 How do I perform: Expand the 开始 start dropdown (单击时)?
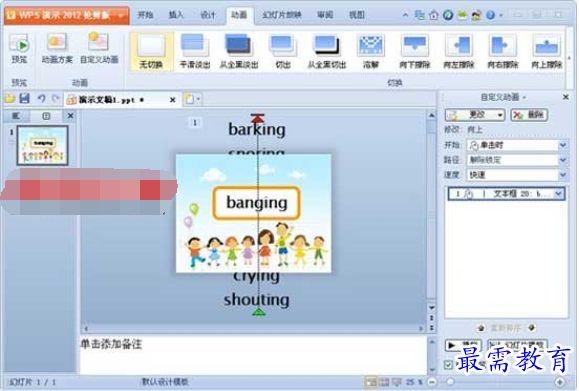[x=562, y=145]
